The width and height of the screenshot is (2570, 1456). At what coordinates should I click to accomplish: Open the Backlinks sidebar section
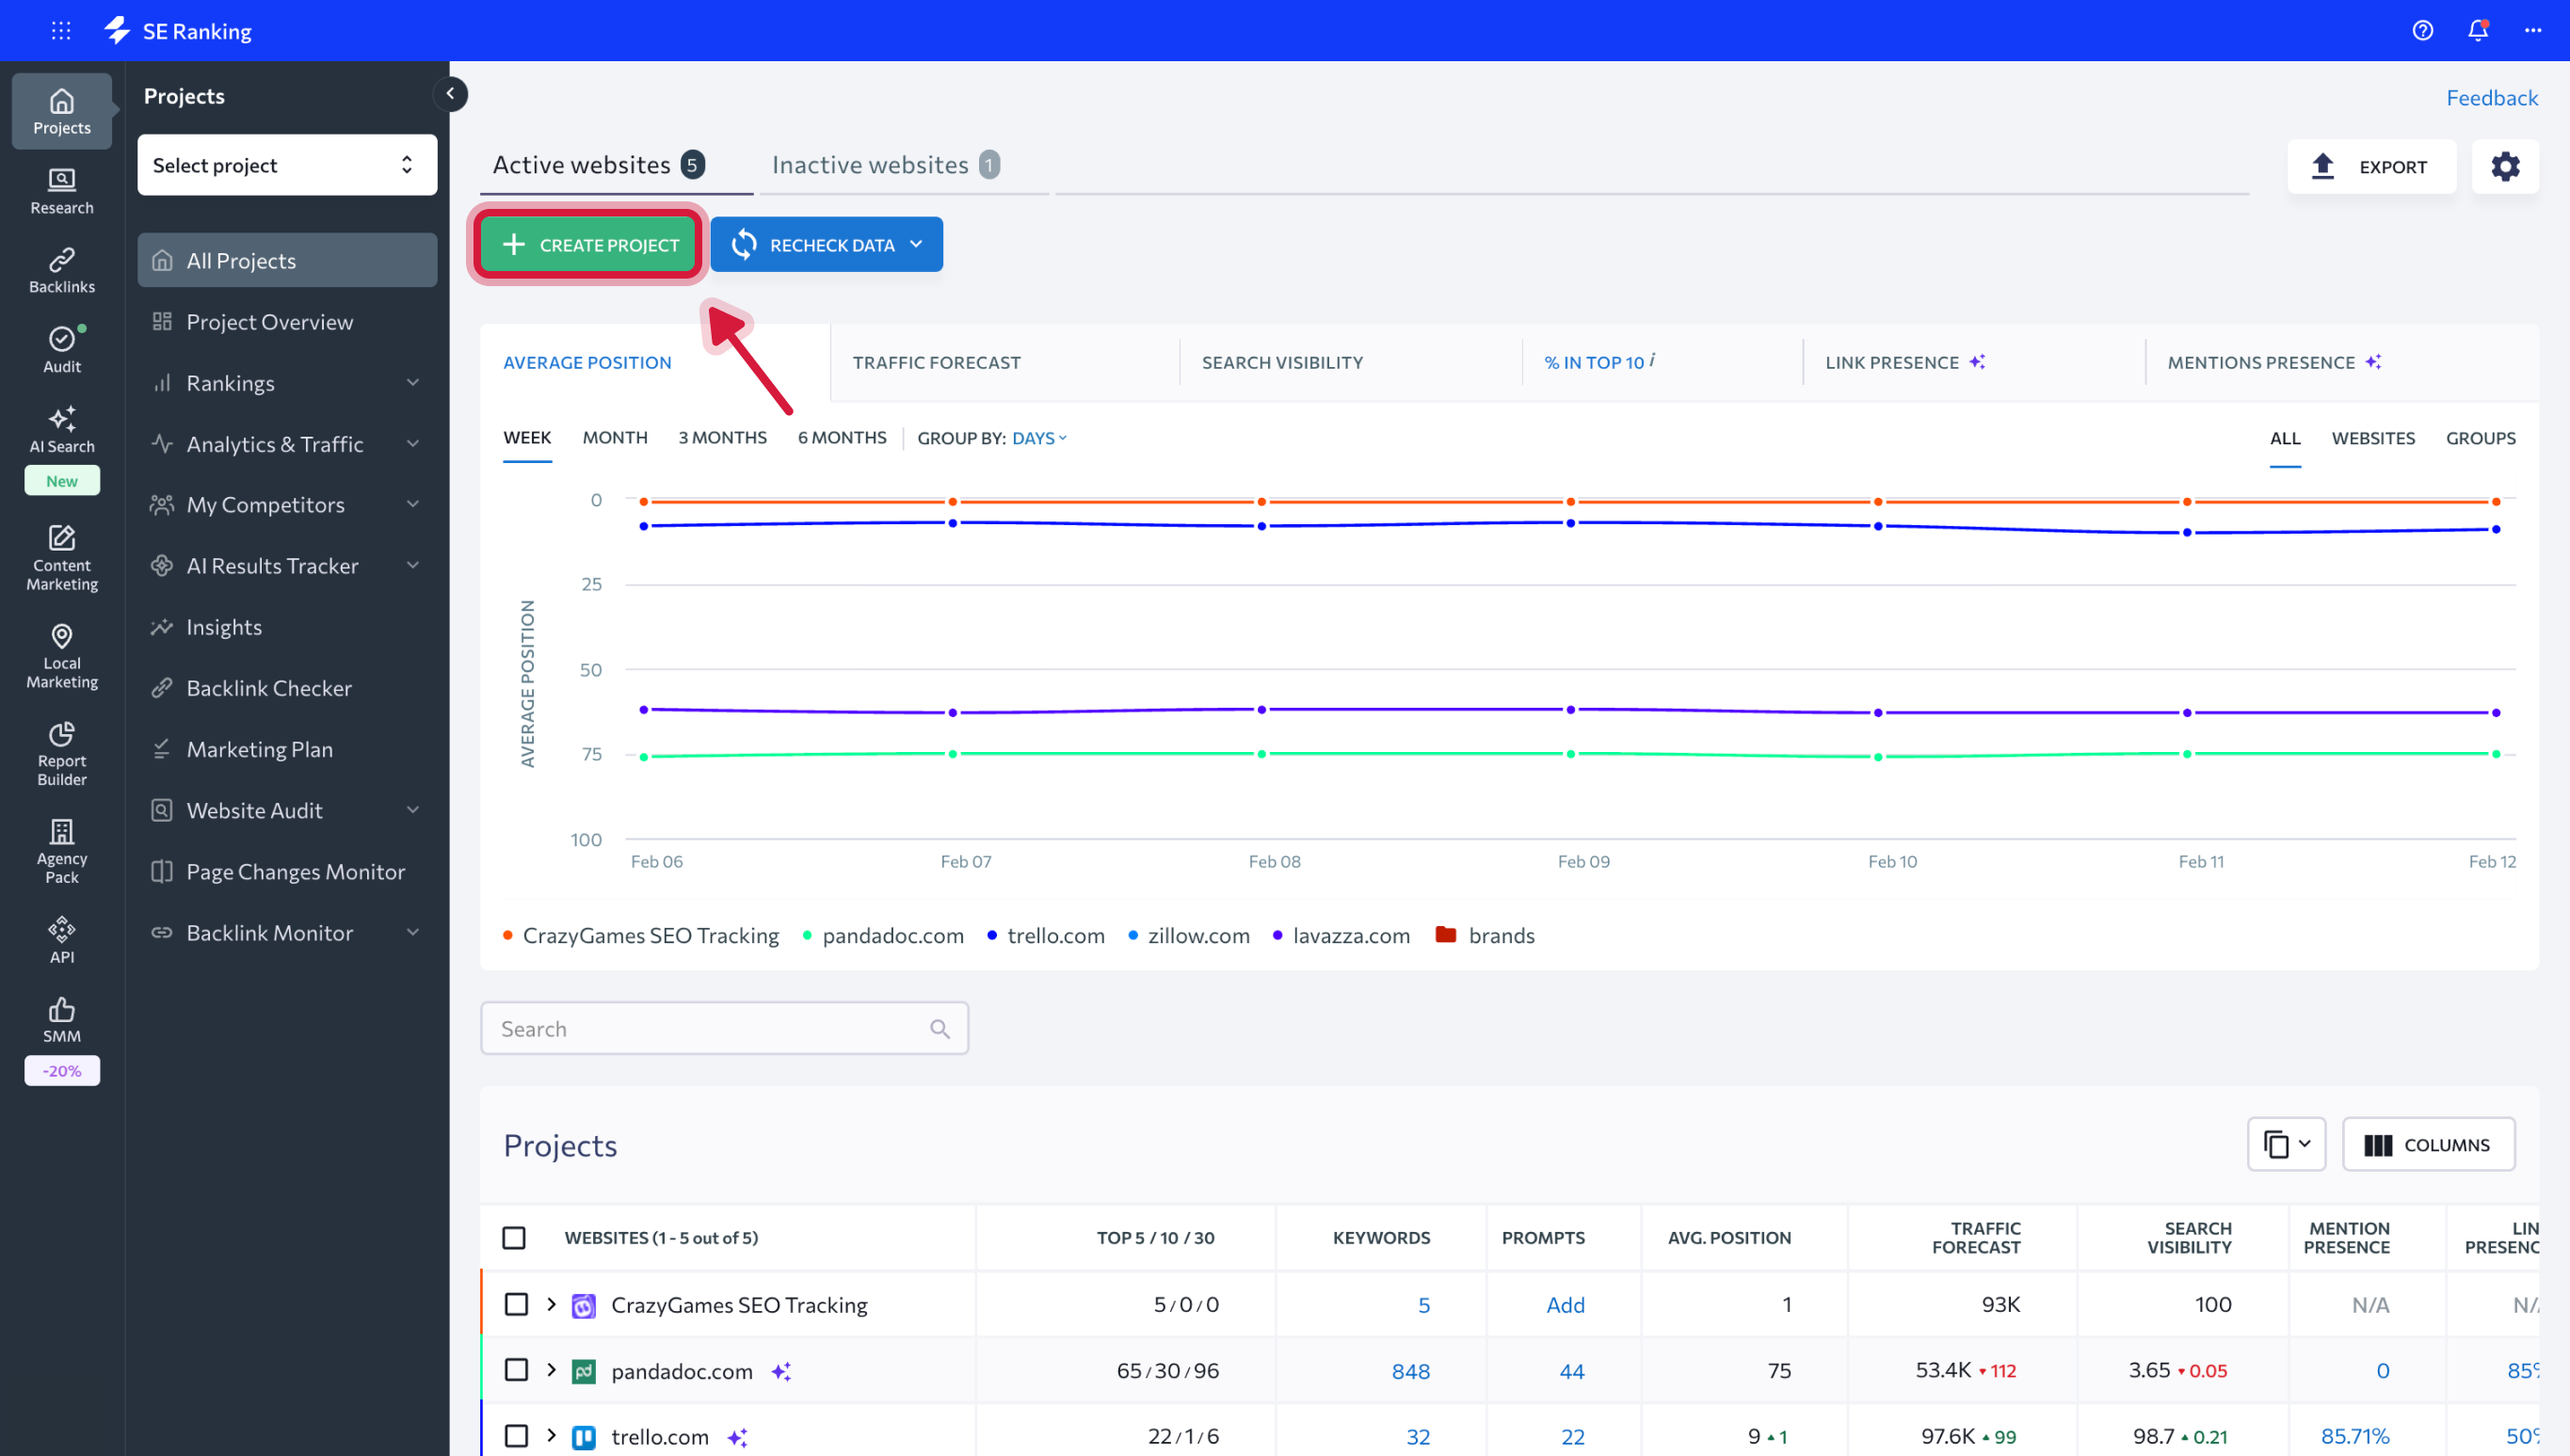pos(61,270)
